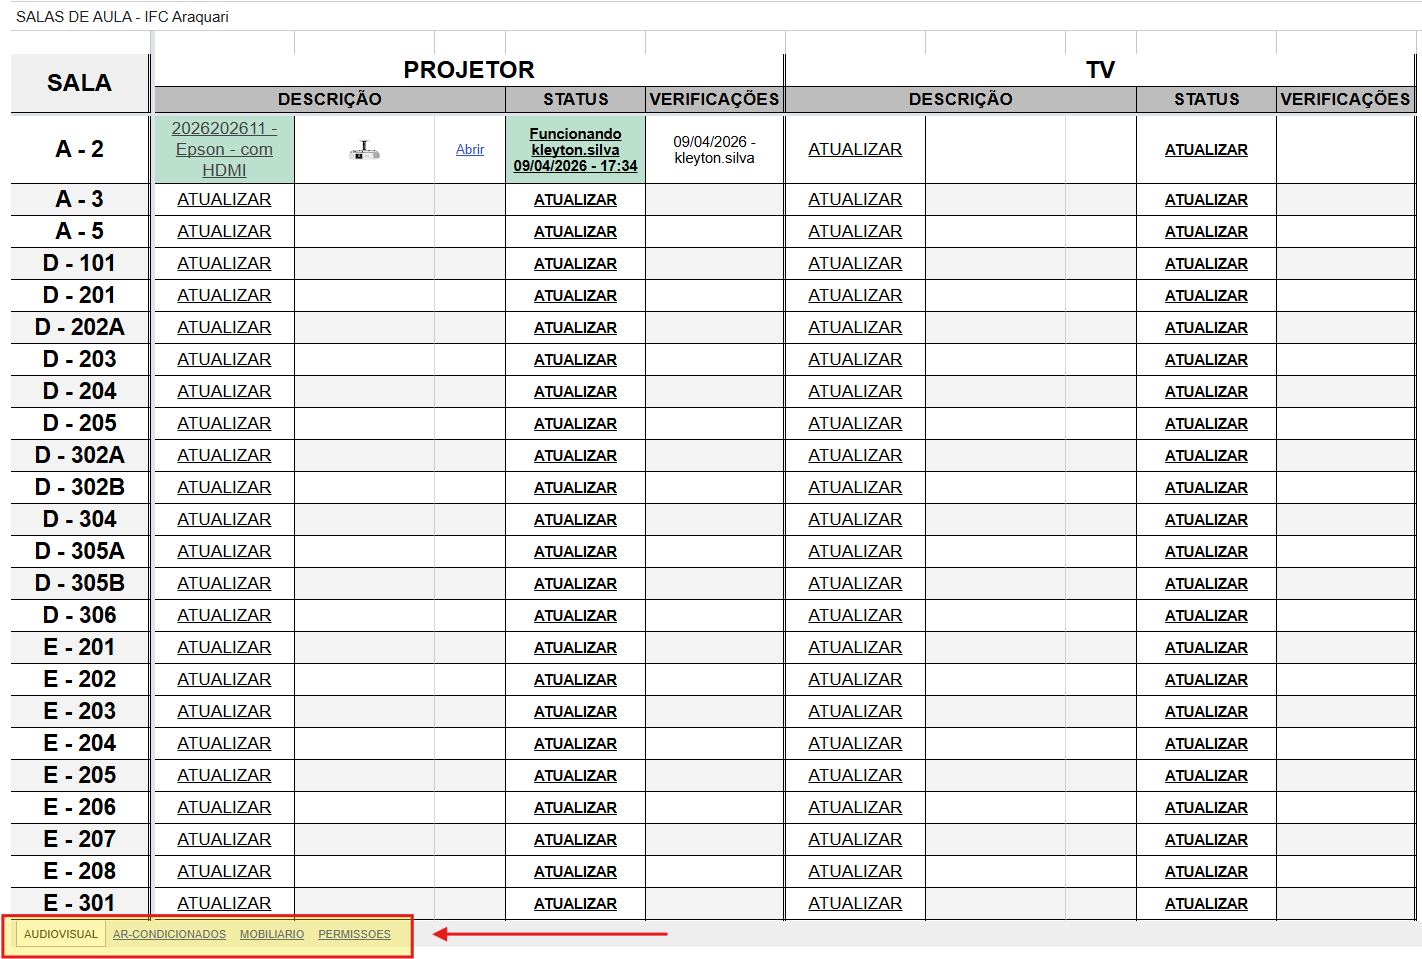Click ATUALIZAR projector description for room A-3
The height and width of the screenshot is (959, 1422).
click(x=224, y=199)
